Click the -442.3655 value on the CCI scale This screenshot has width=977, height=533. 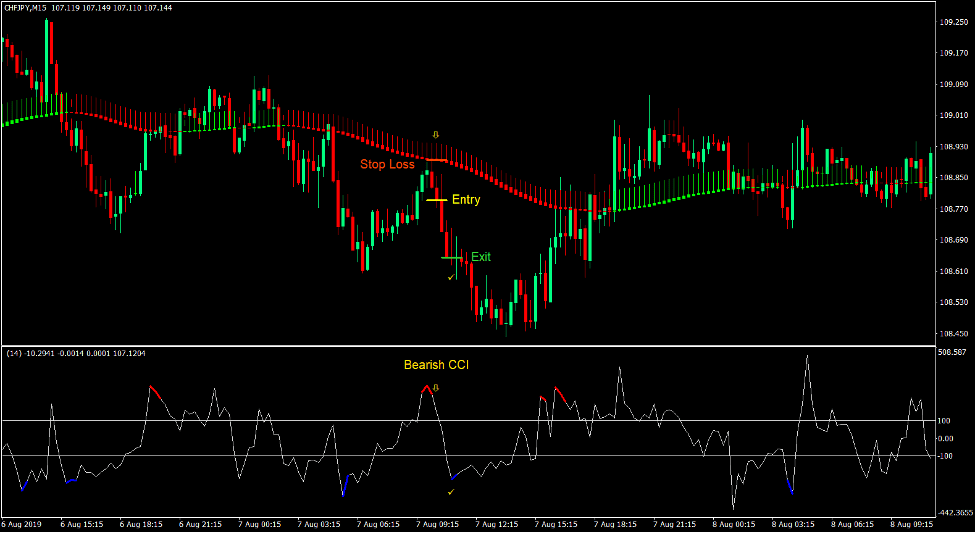coord(955,511)
